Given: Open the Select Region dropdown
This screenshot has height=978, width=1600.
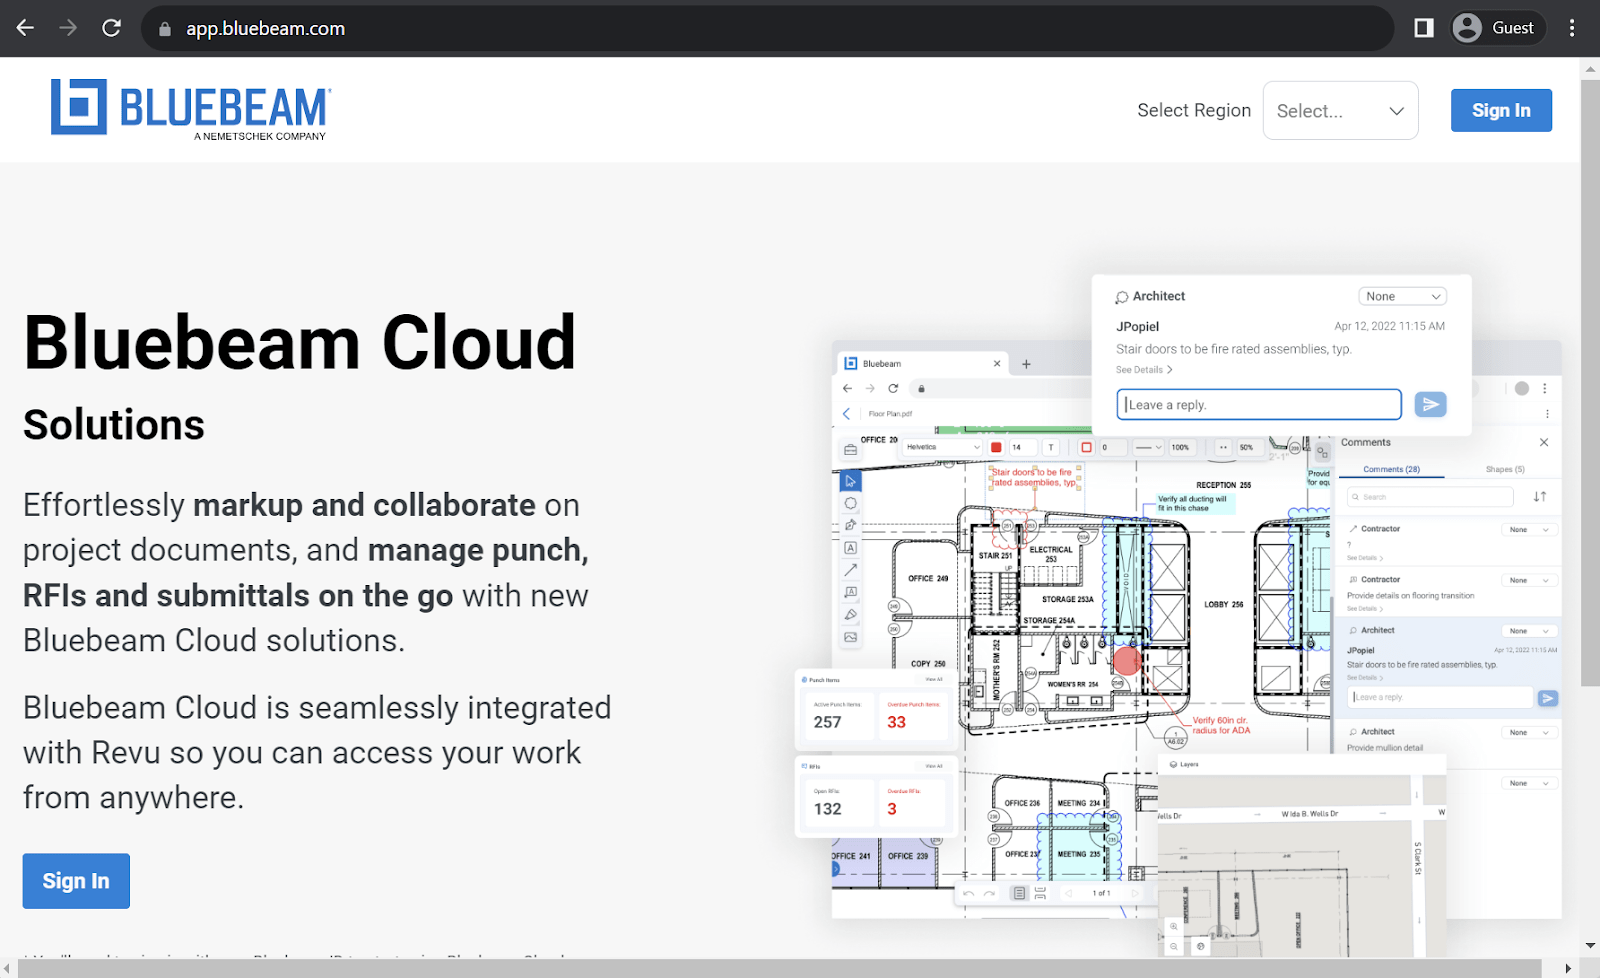Looking at the screenshot, I should [x=1340, y=110].
